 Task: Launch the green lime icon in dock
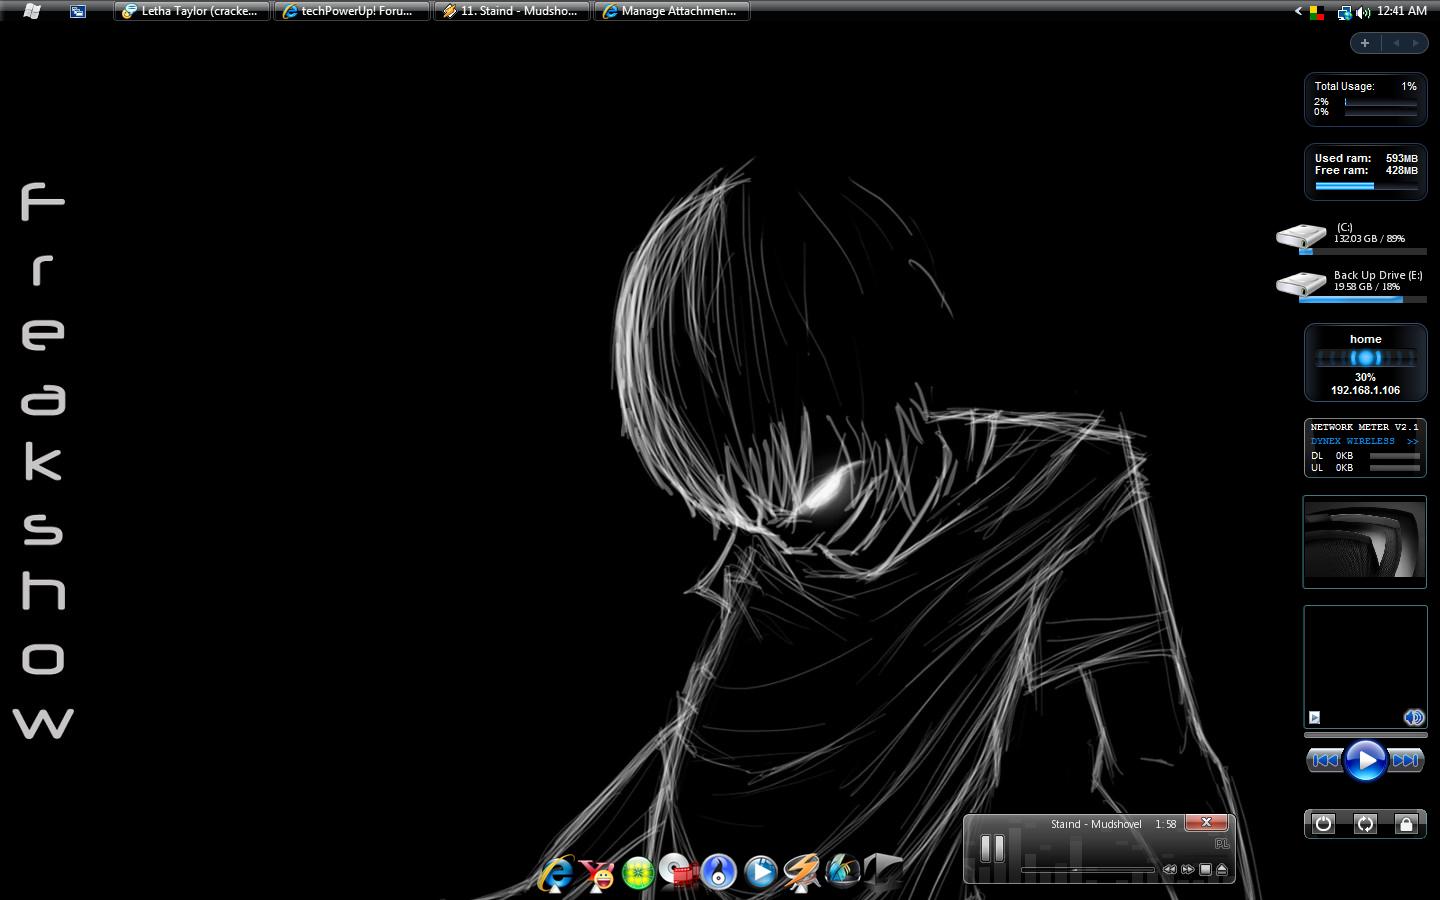(638, 873)
